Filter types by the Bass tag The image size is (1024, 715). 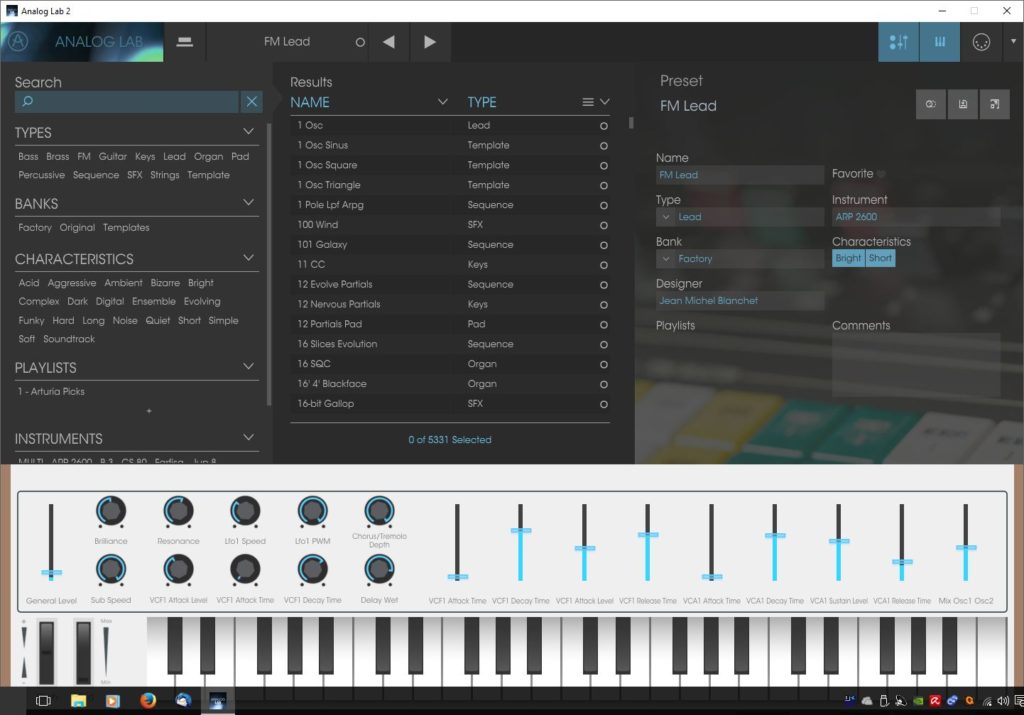[28, 157]
